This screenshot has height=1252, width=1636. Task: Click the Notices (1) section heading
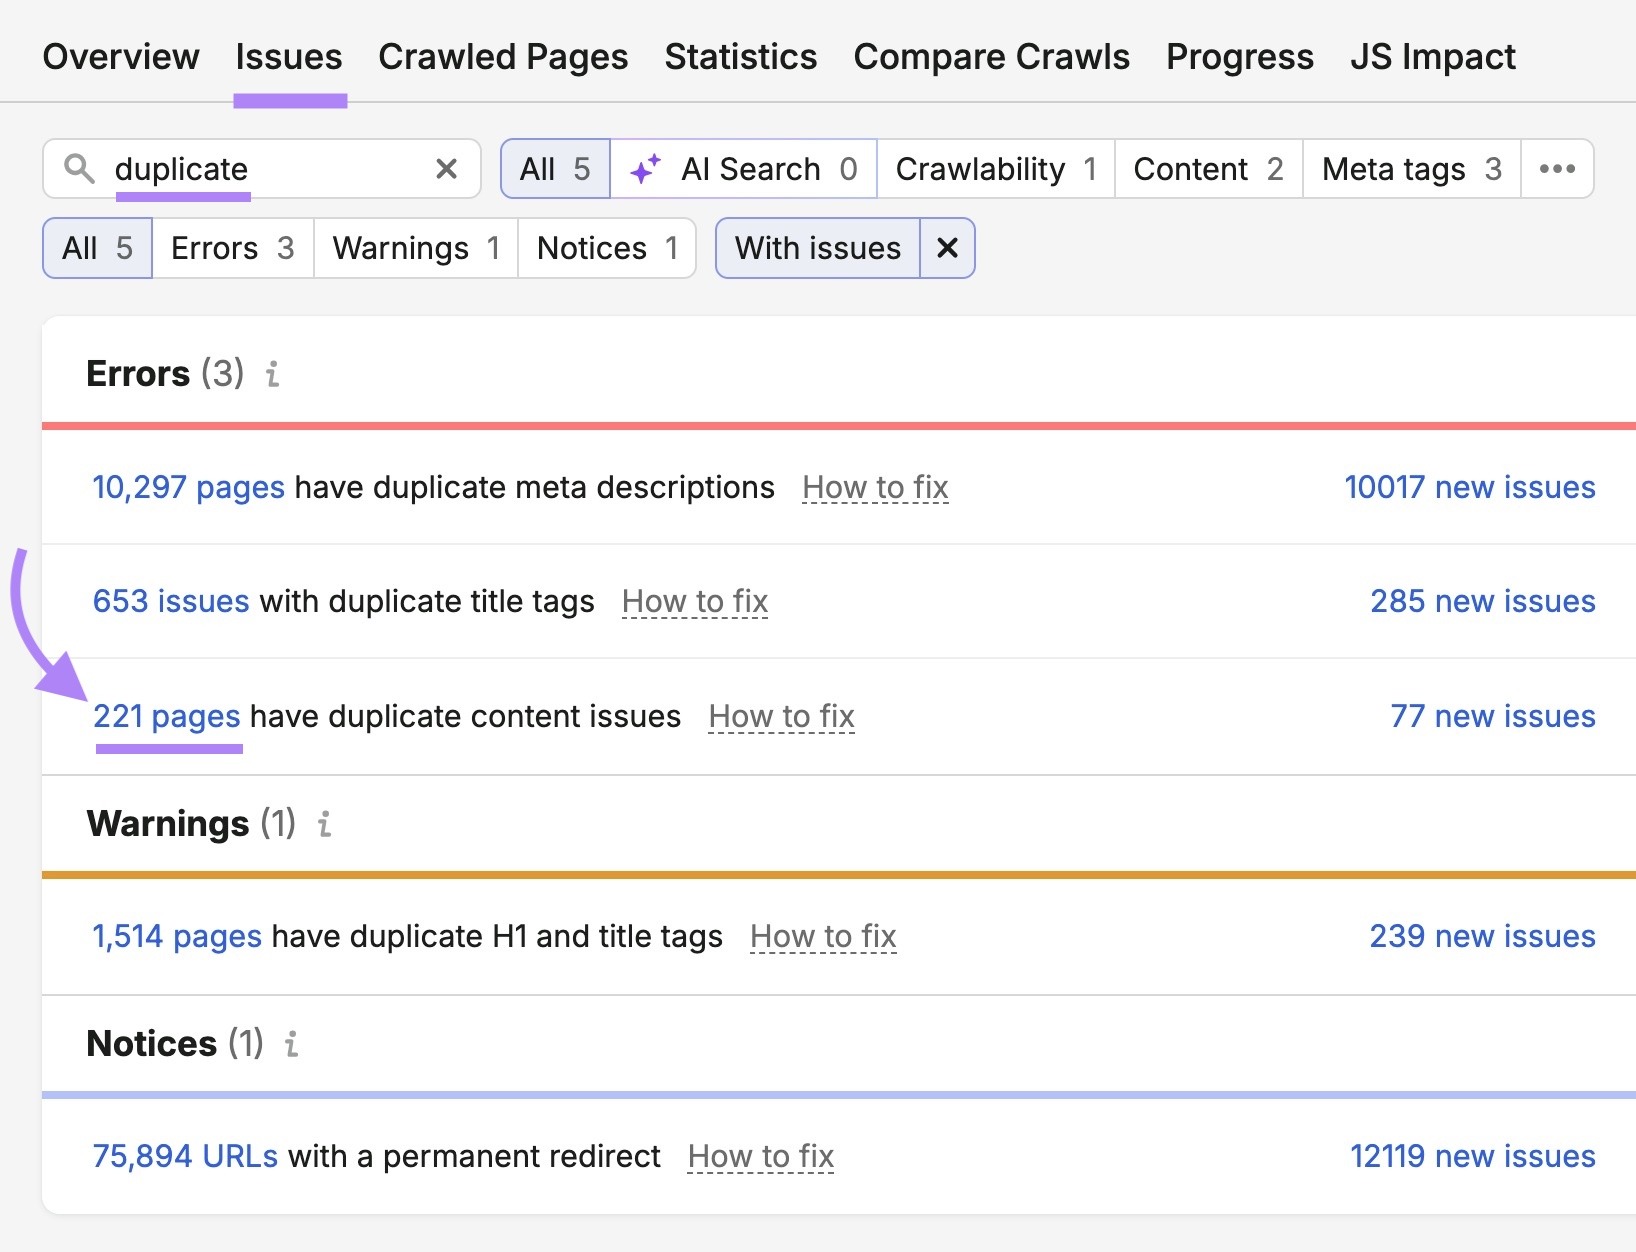tap(175, 1044)
